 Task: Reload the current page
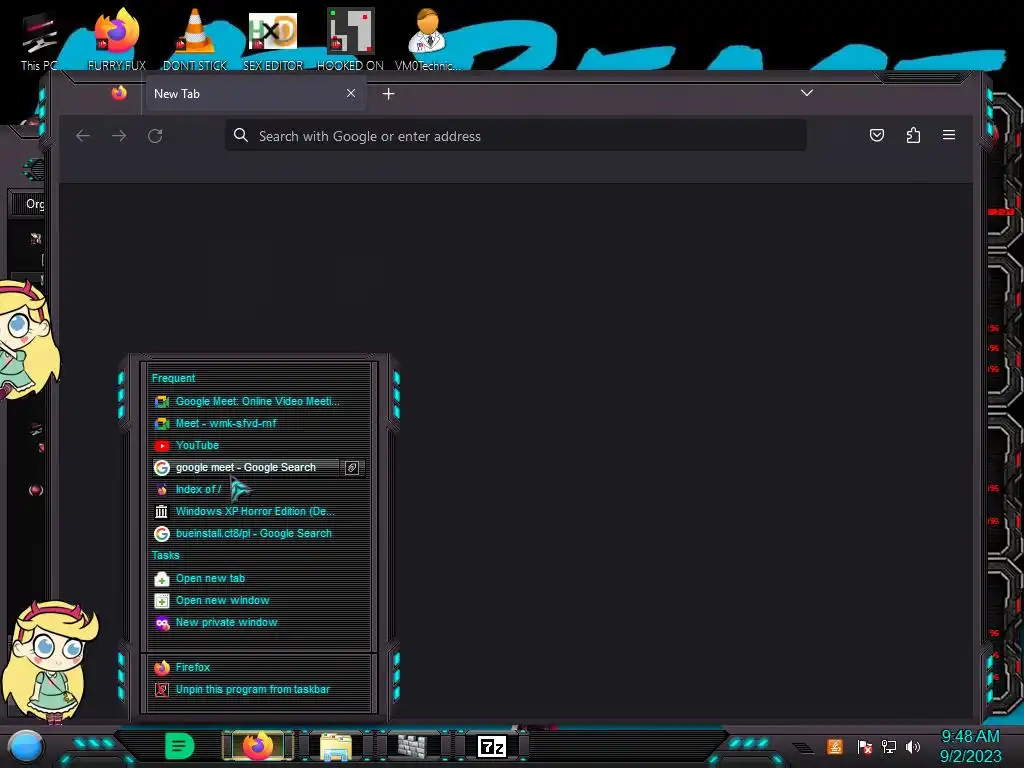coord(155,136)
